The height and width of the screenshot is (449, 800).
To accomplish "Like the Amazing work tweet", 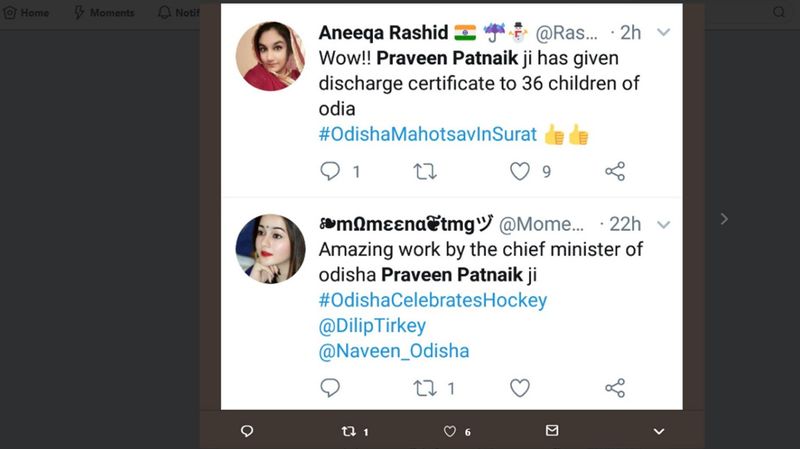I will click(x=520, y=388).
